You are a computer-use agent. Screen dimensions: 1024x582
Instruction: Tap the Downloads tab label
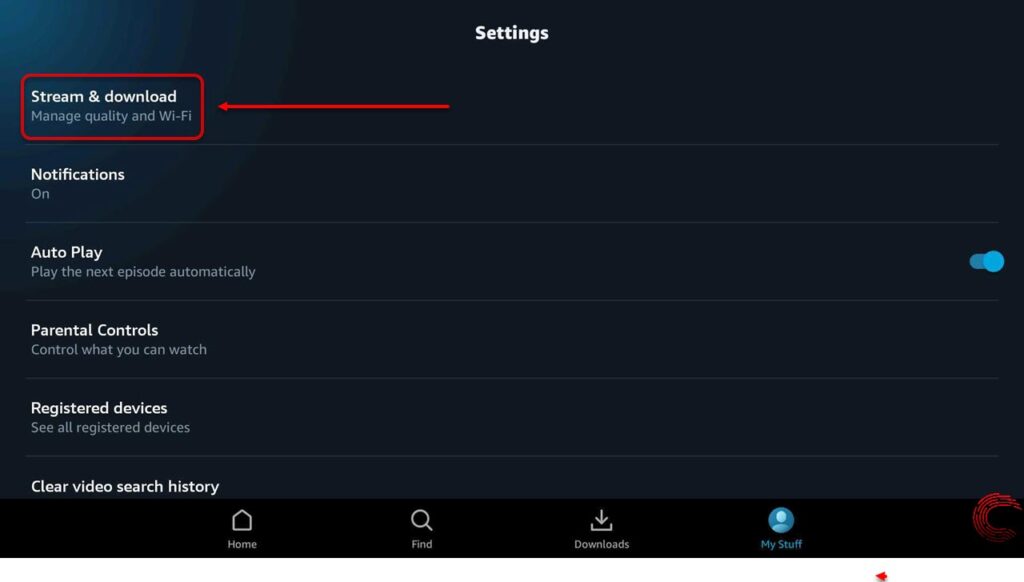click(601, 544)
